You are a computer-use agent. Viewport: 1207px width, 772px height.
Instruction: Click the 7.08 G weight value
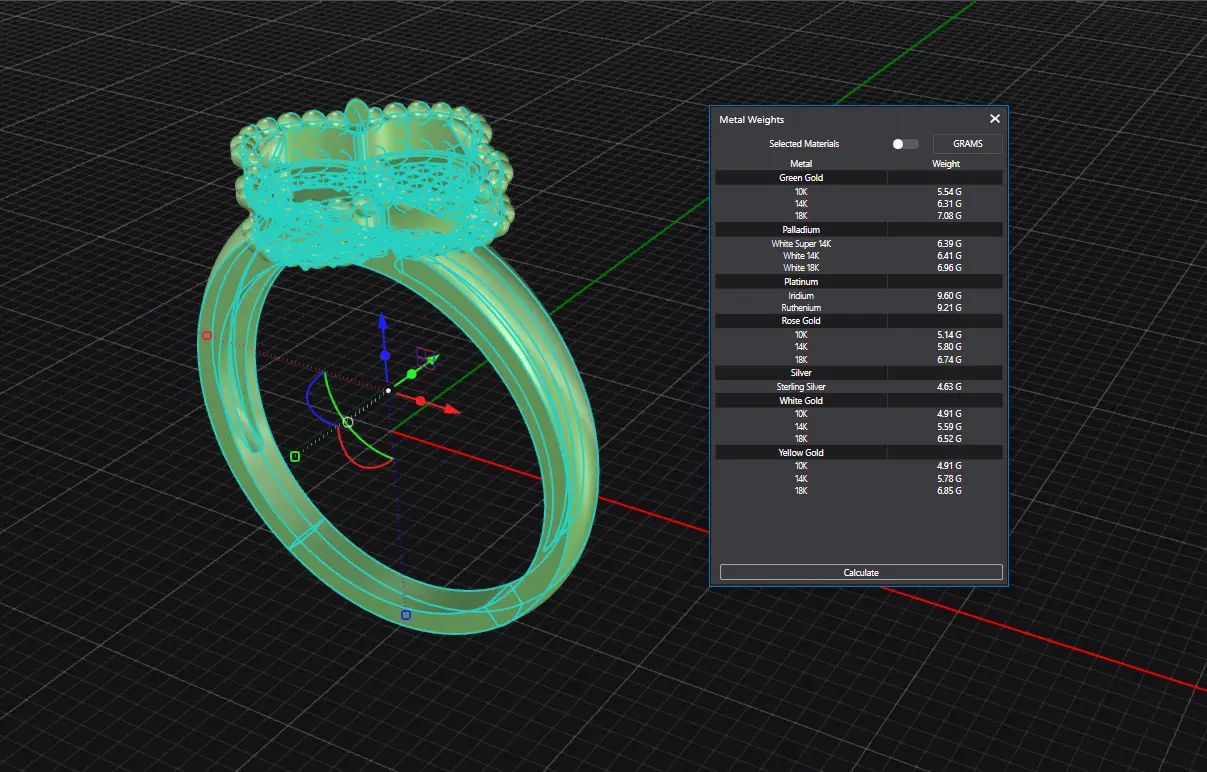pyautogui.click(x=949, y=216)
